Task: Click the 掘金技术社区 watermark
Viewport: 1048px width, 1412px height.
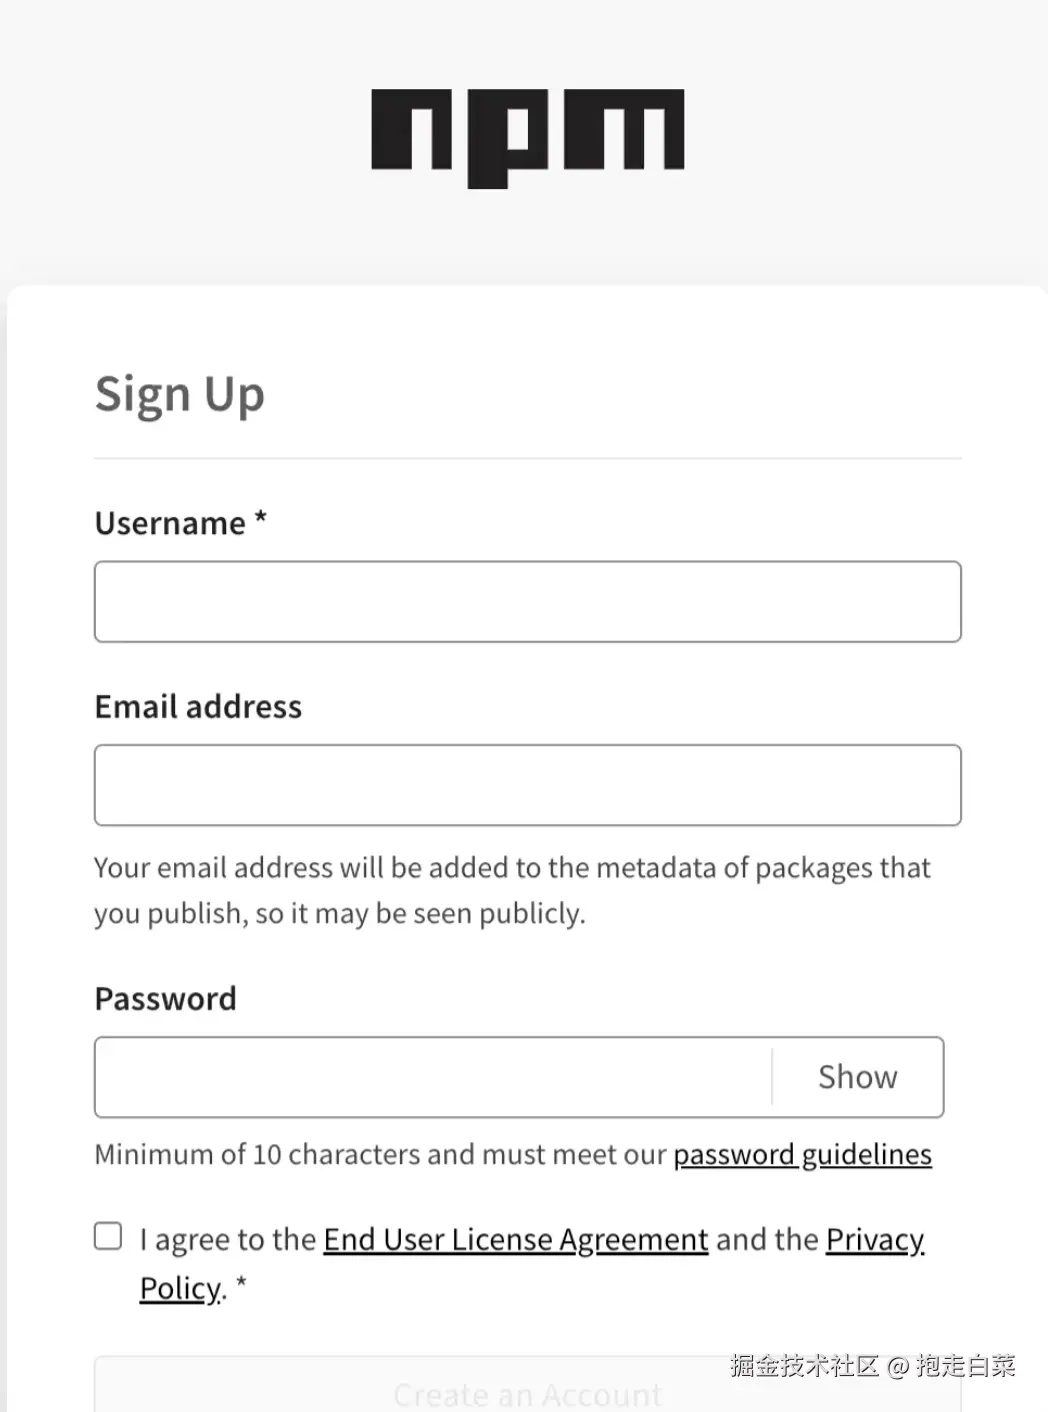Action: (804, 1365)
